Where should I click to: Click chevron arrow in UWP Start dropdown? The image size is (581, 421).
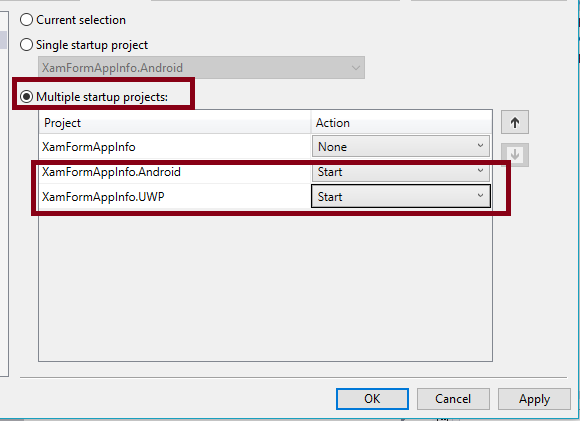[x=480, y=196]
